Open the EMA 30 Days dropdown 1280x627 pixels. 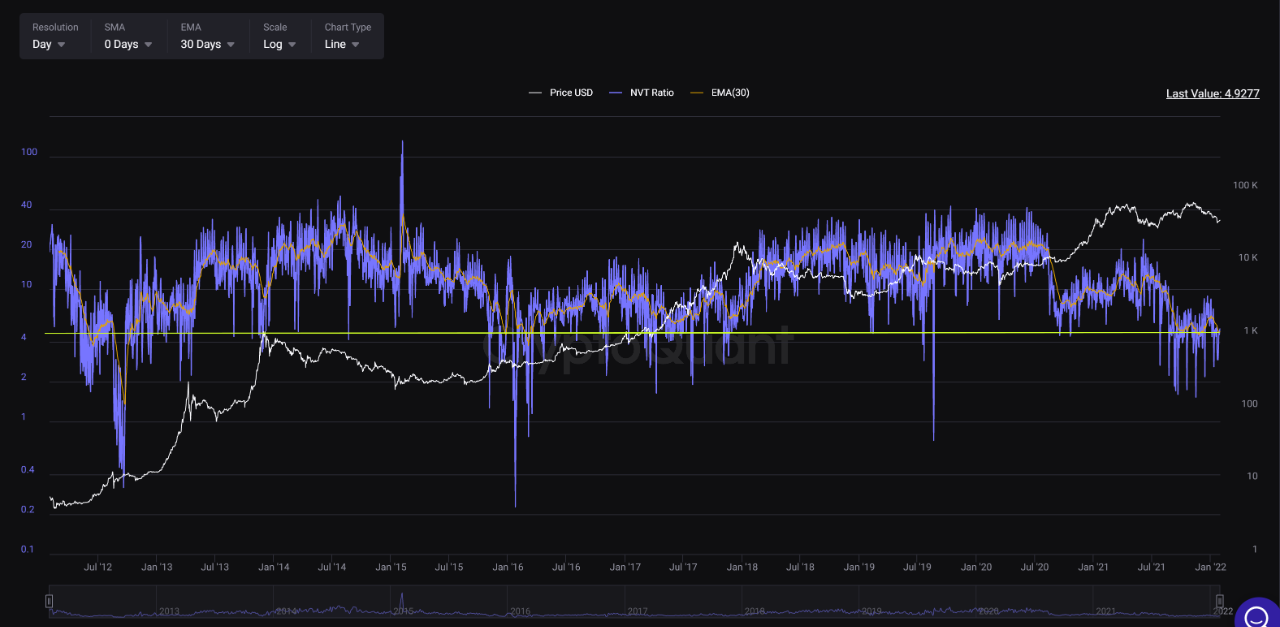(207, 44)
